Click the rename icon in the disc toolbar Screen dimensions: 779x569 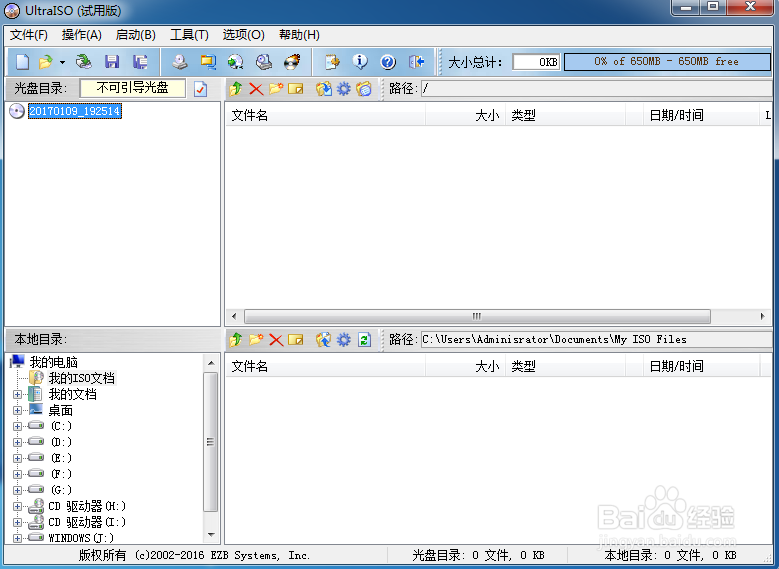[x=296, y=89]
